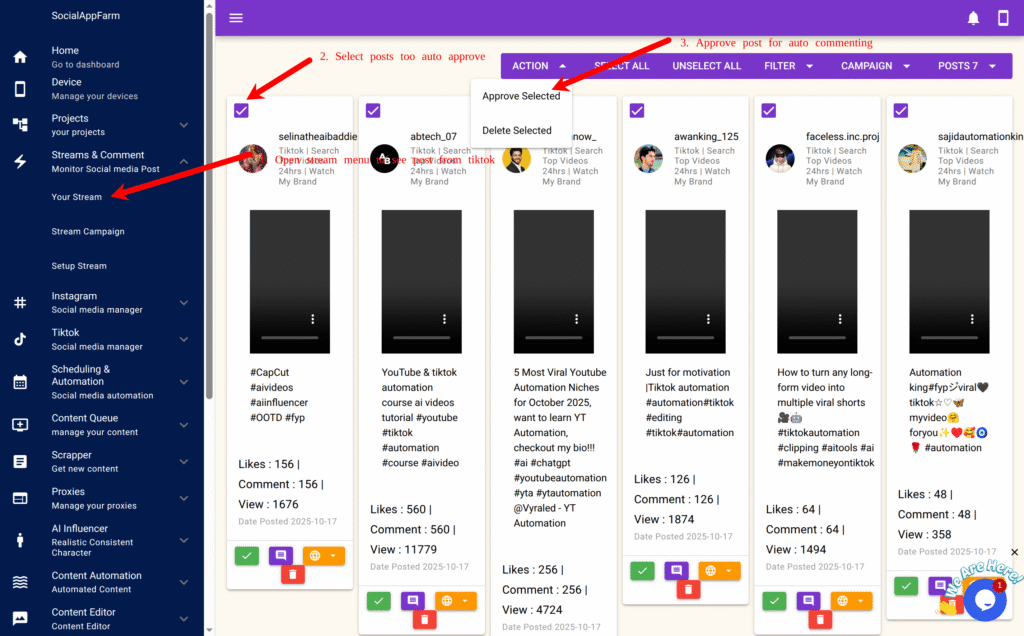This screenshot has width=1024, height=636.
Task: Click the sidebar vertical scrollbar
Action: click(x=209, y=200)
